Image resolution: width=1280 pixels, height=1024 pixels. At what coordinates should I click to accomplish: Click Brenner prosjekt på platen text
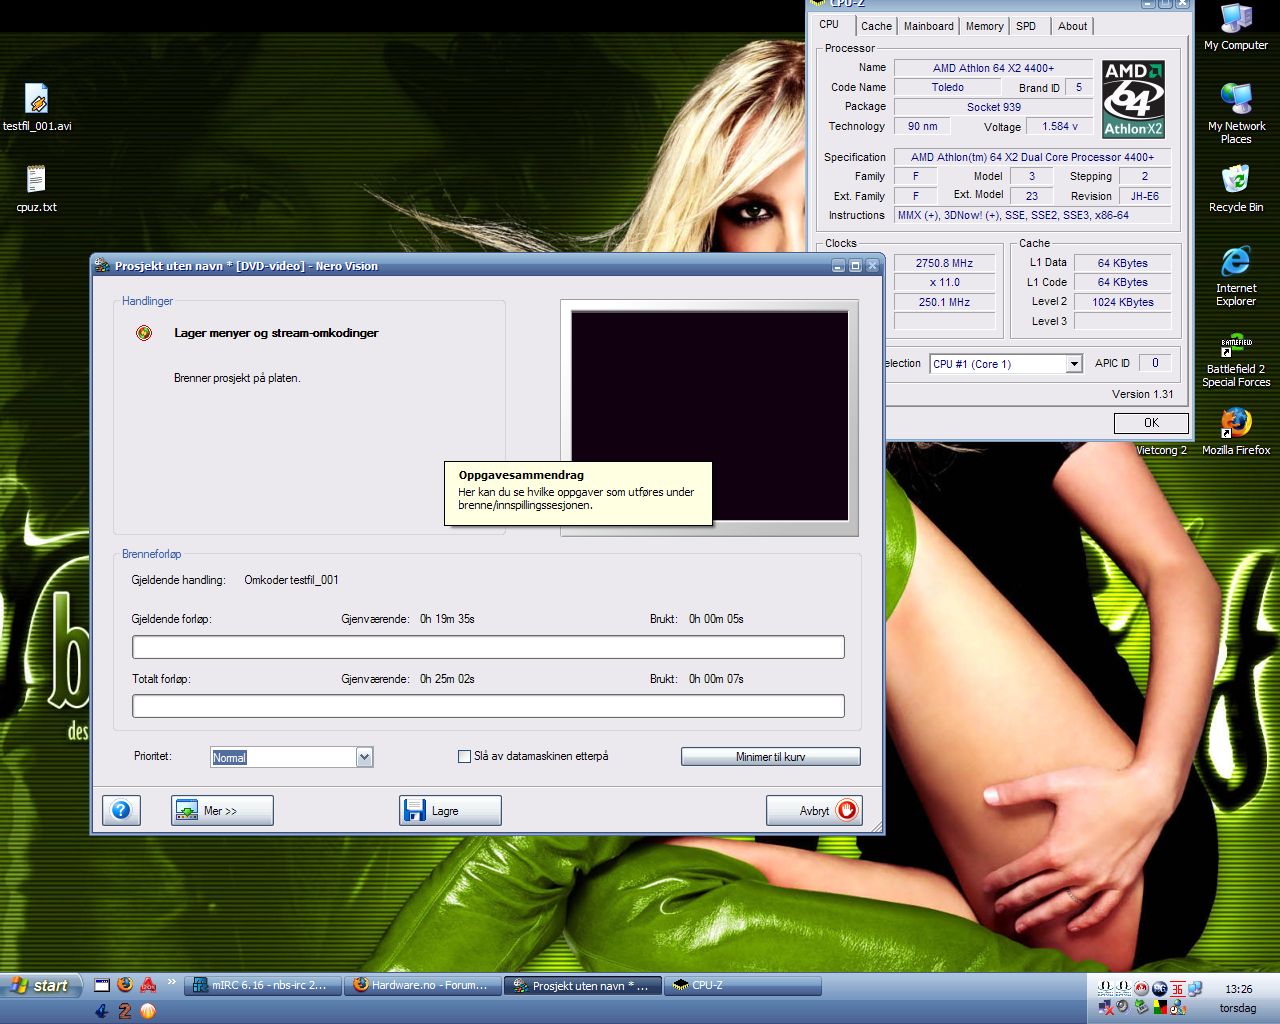[x=237, y=378]
